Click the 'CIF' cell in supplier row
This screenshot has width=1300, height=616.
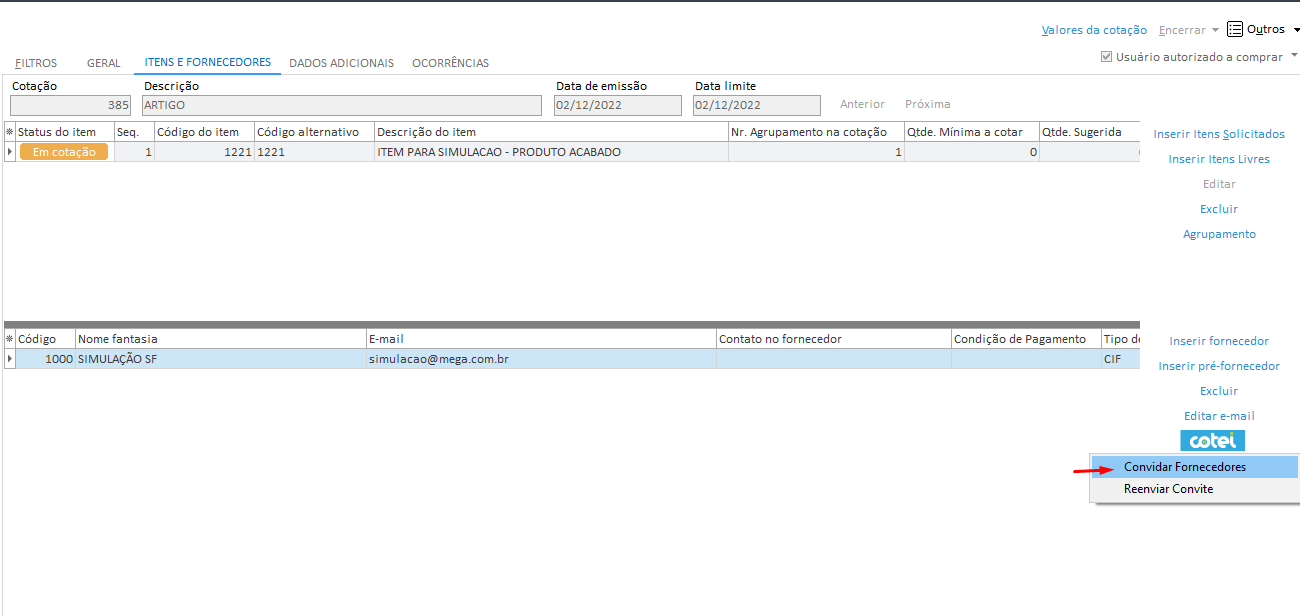pos(1120,358)
